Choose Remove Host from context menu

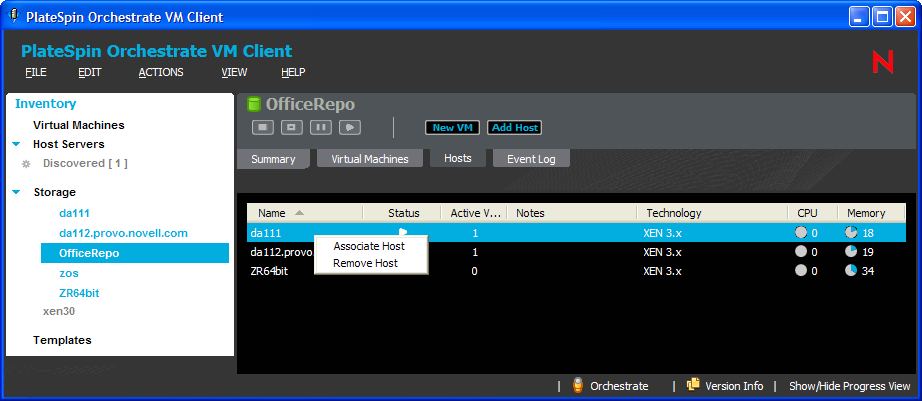point(366,263)
